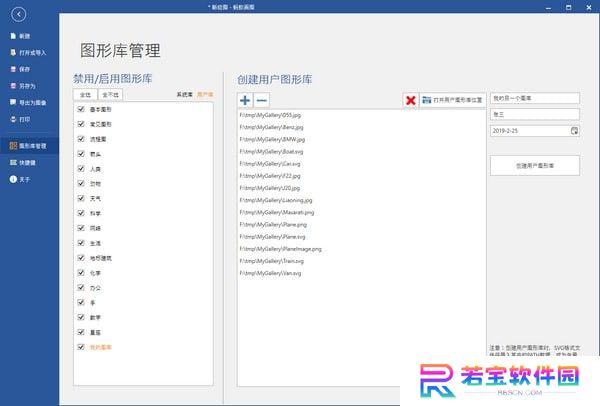Click the 全不选 deselect-all button
600x406 pixels.
pyautogui.click(x=111, y=95)
